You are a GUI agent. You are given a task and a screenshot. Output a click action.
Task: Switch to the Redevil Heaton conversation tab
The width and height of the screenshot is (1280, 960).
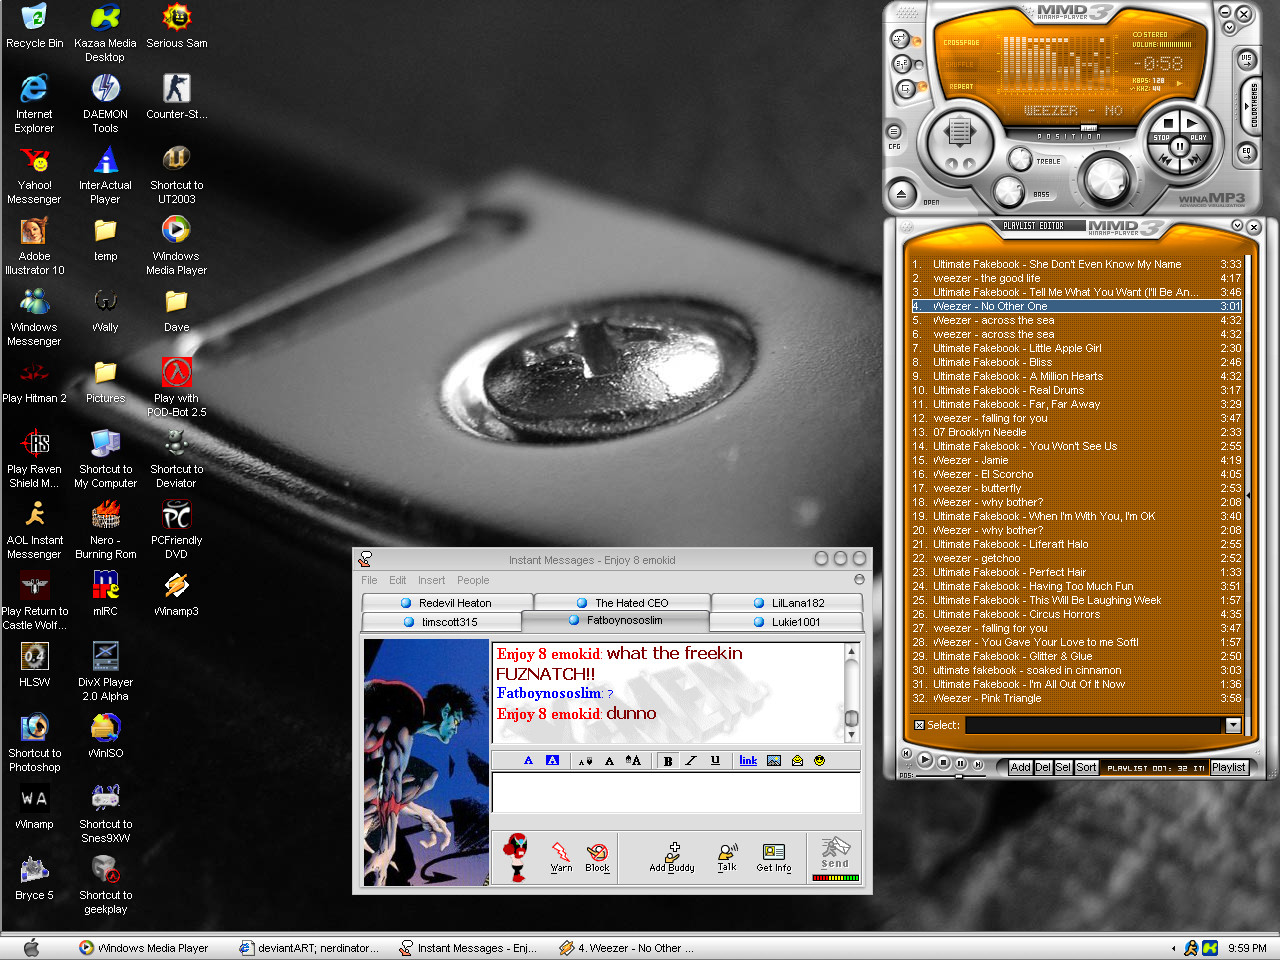pos(447,603)
